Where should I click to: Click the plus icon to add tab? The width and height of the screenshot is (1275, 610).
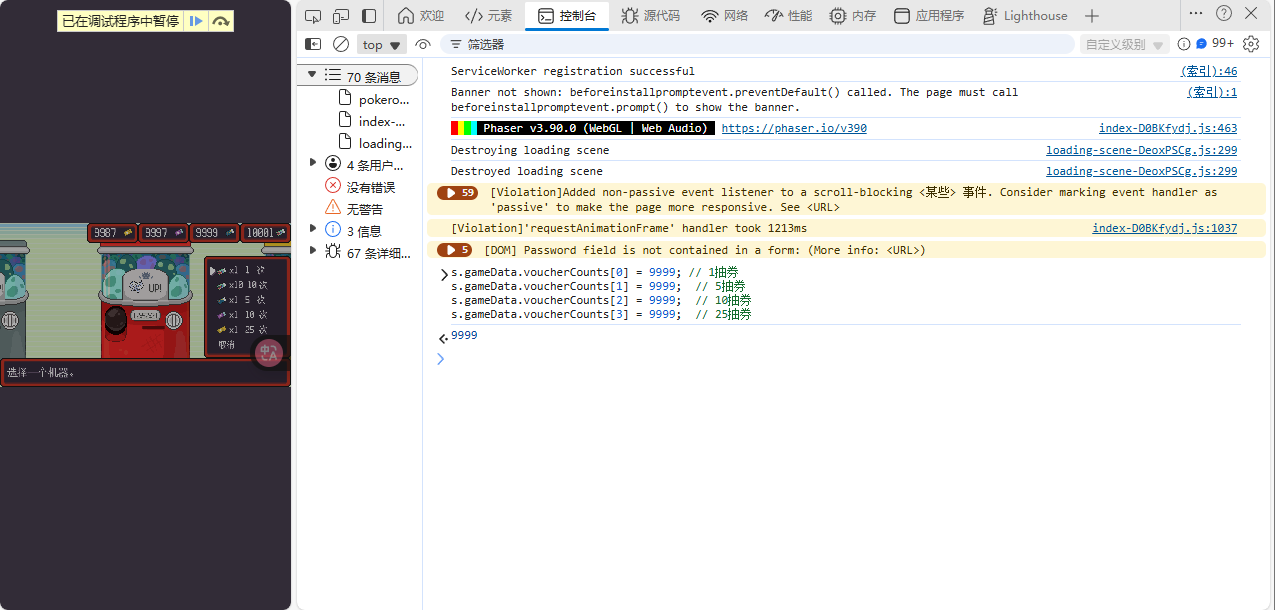point(1092,16)
